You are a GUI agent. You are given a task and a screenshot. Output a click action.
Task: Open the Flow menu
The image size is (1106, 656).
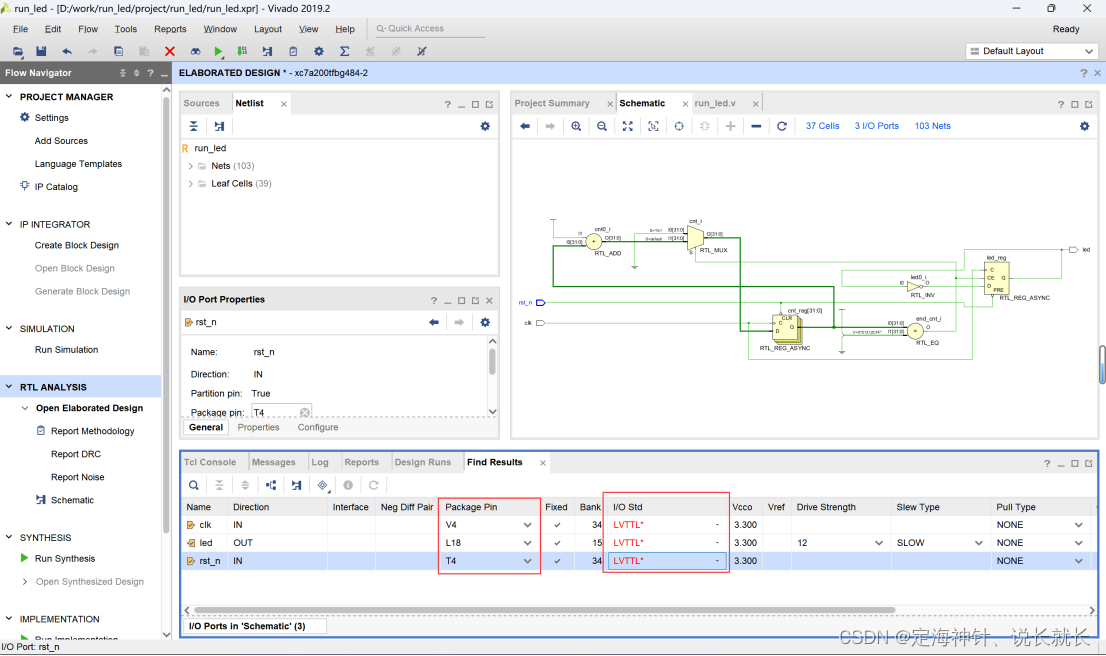click(88, 29)
